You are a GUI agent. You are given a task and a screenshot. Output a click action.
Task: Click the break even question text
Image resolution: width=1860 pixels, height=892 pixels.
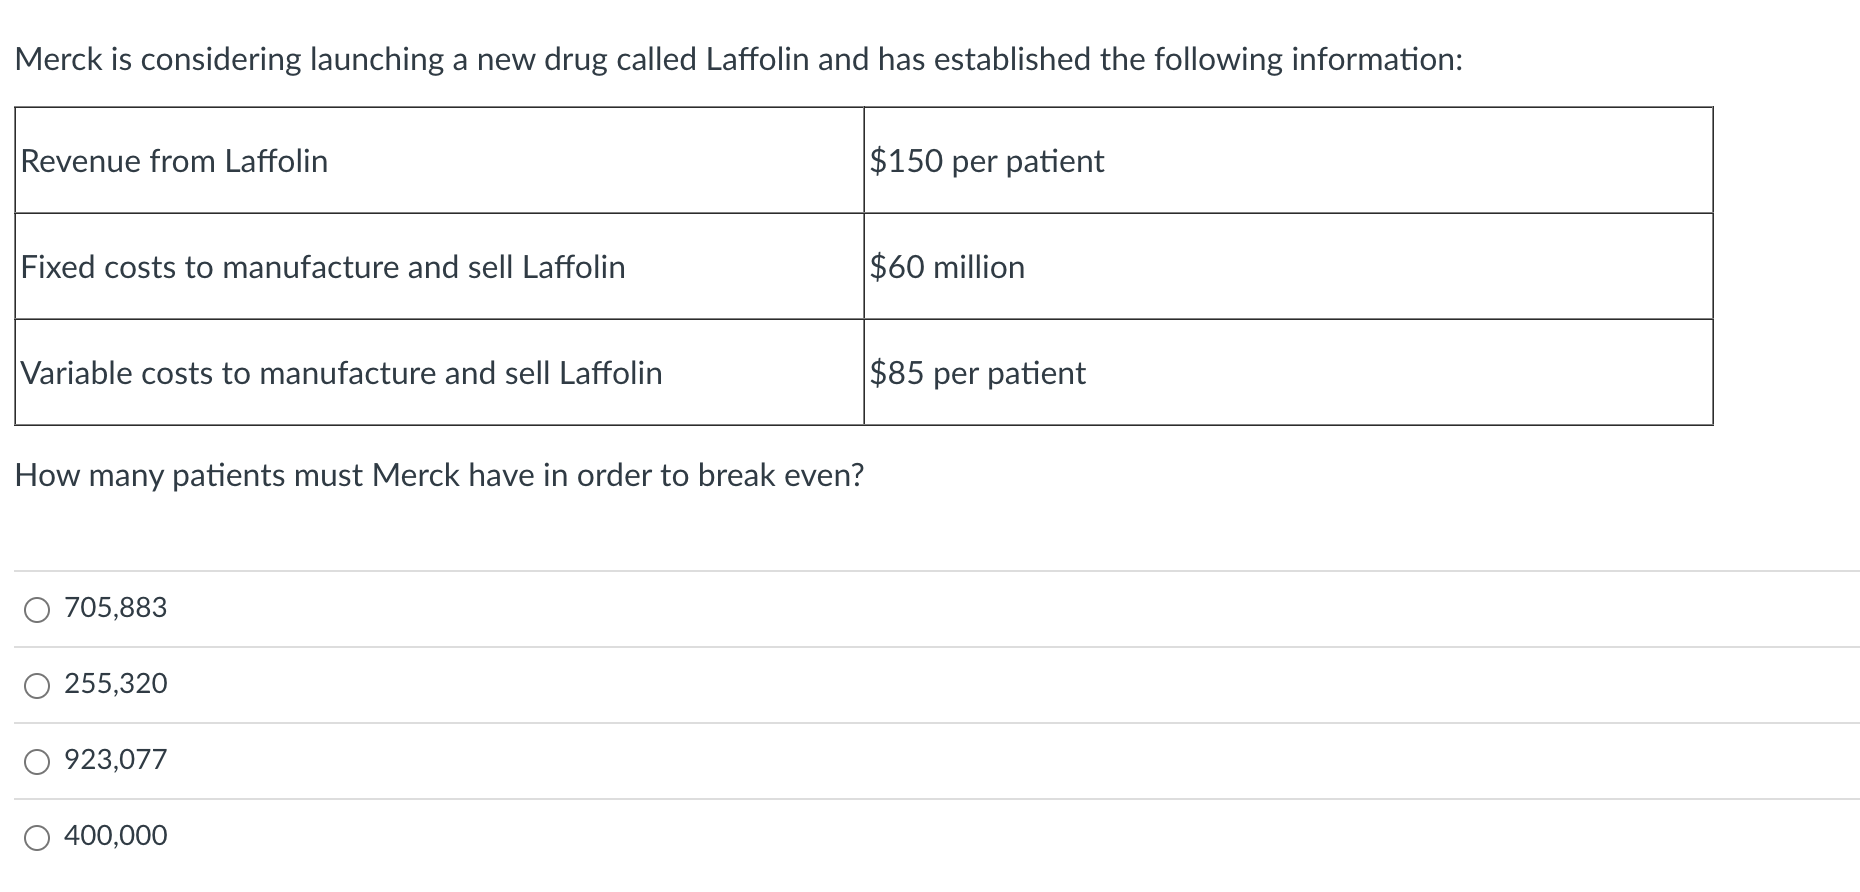(x=440, y=476)
